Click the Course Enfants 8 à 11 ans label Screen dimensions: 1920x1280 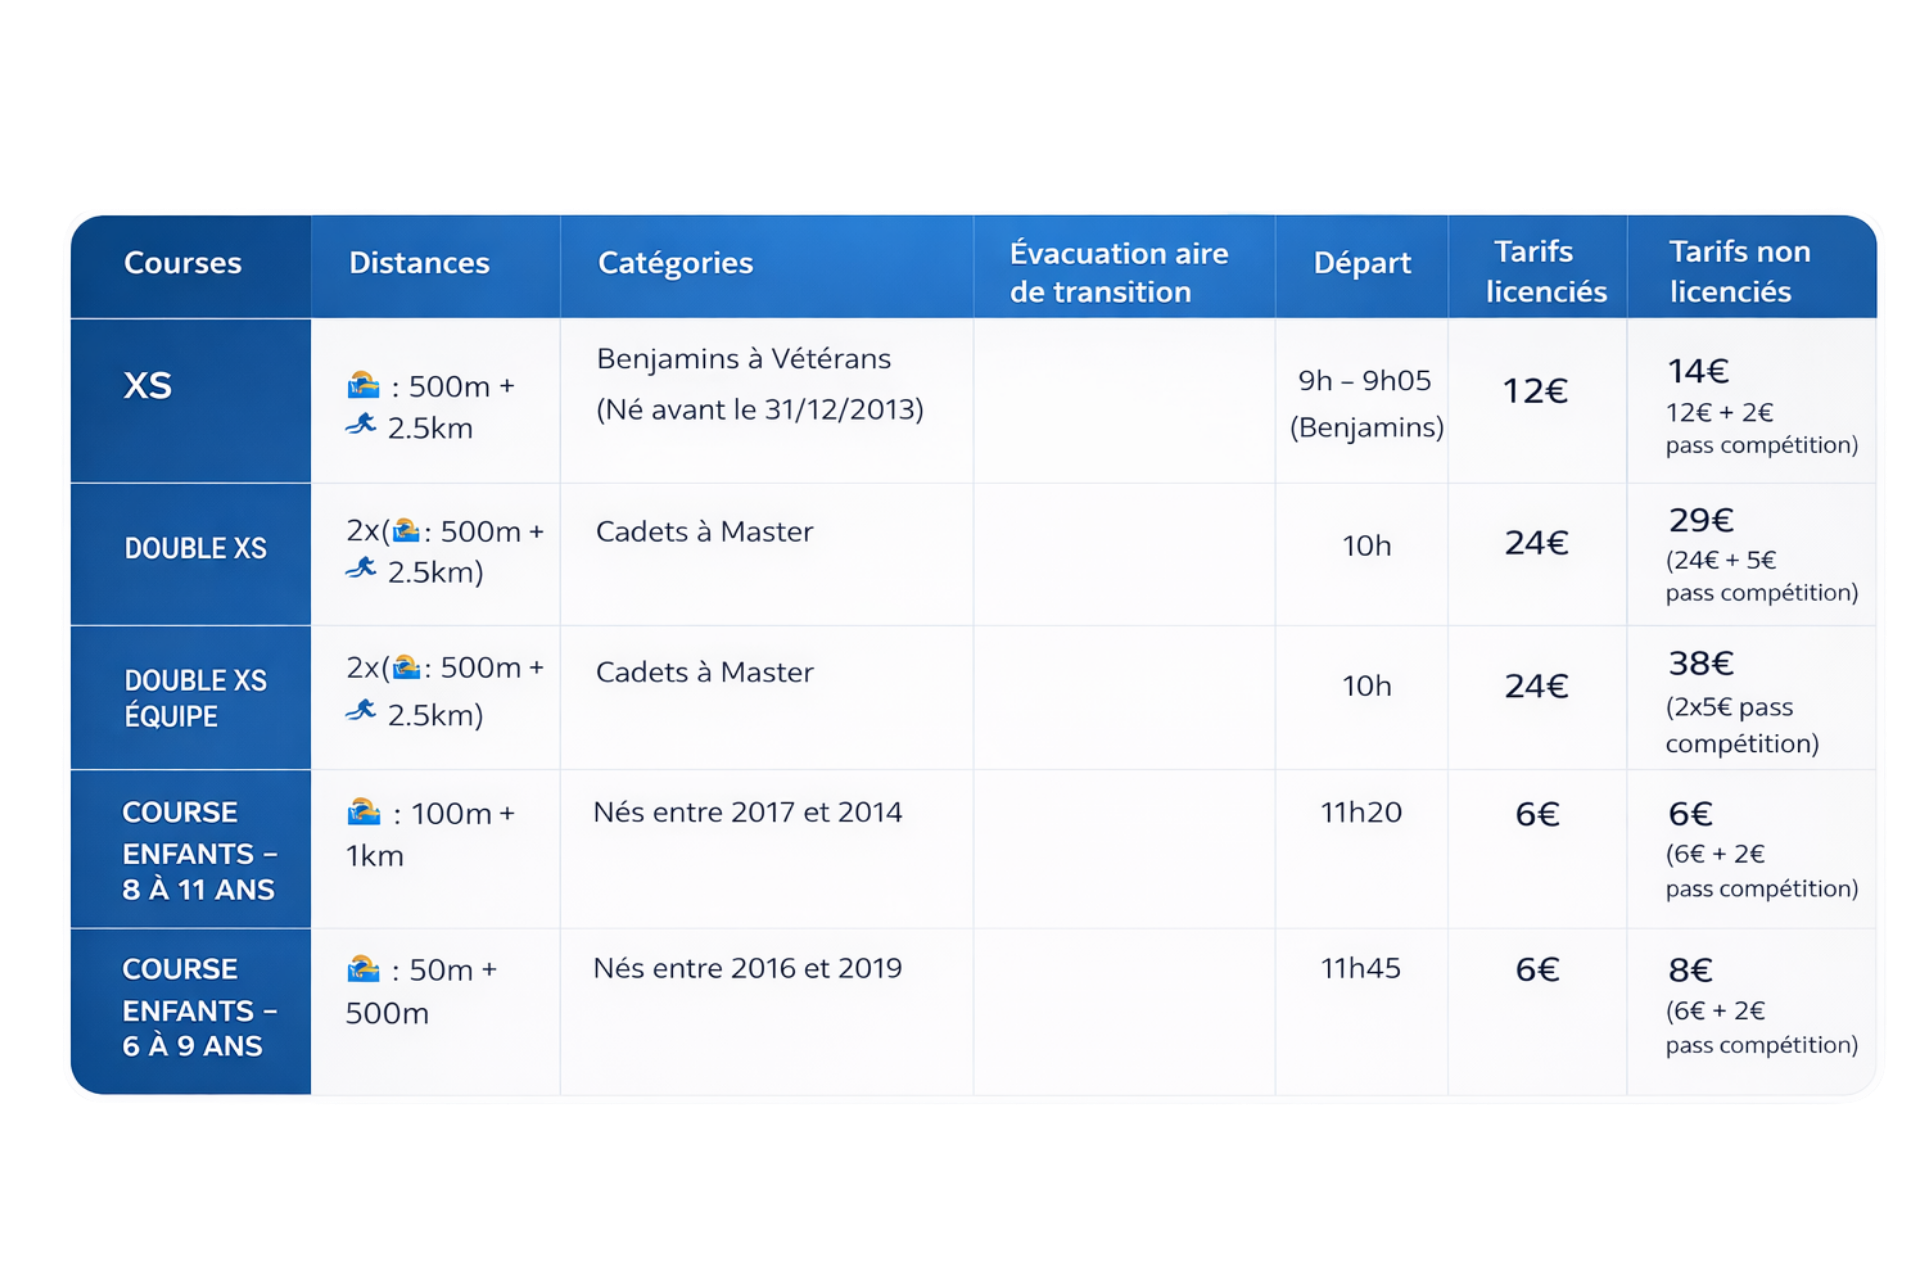[x=198, y=850]
